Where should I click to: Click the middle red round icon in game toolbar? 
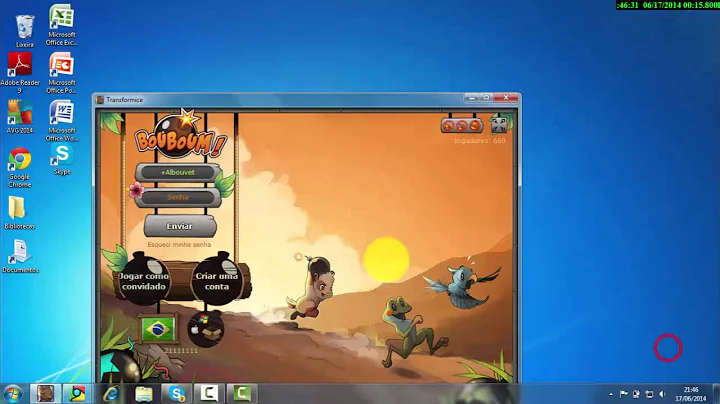(x=461, y=125)
